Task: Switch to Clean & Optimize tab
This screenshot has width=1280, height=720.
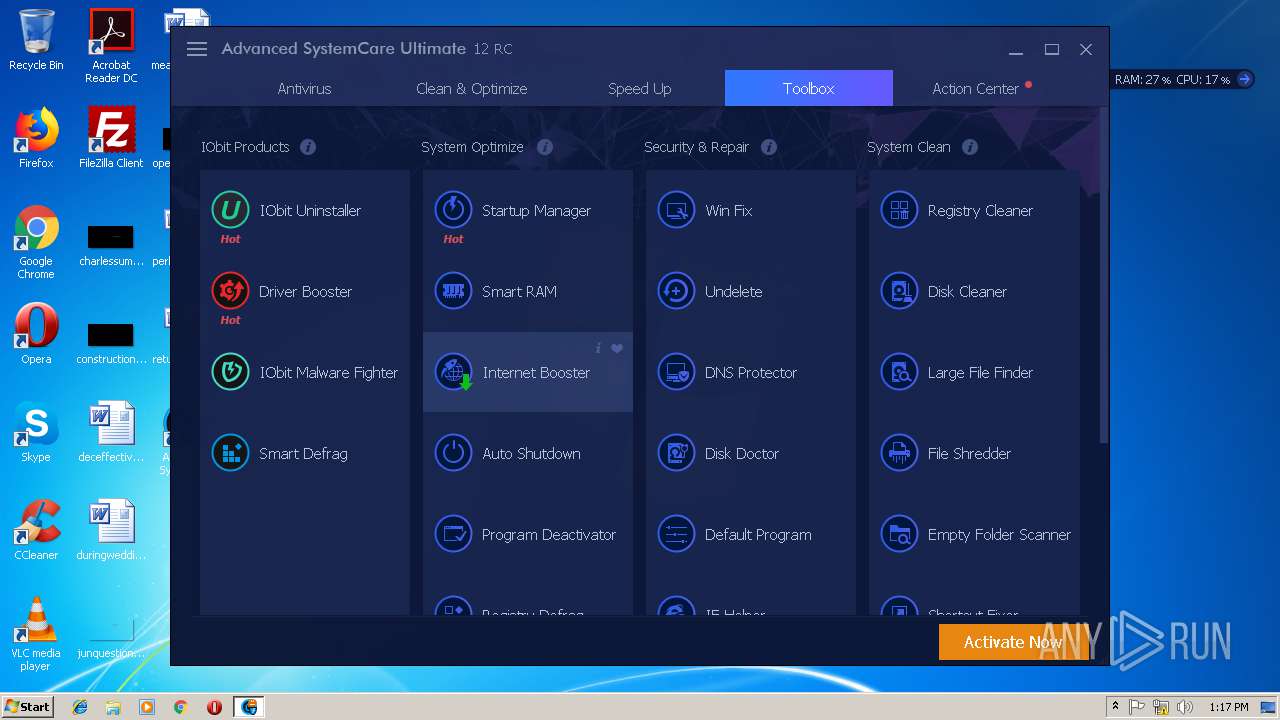Action: click(471, 88)
